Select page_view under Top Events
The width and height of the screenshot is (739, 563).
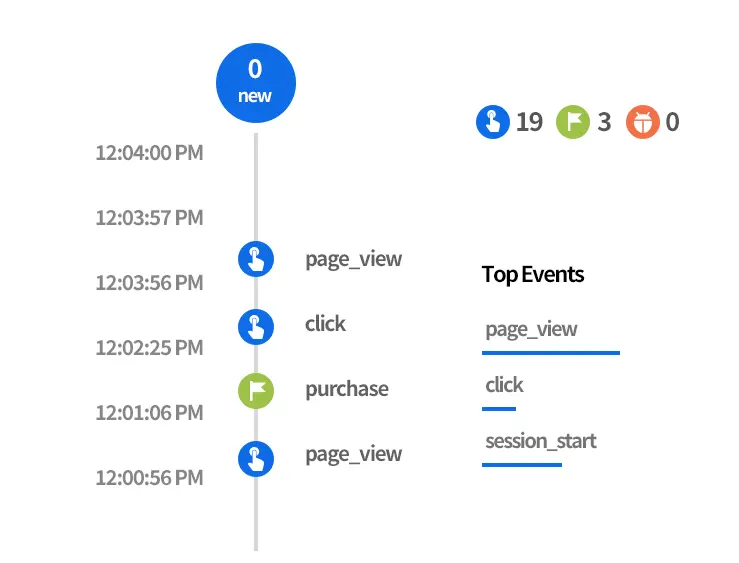531,329
